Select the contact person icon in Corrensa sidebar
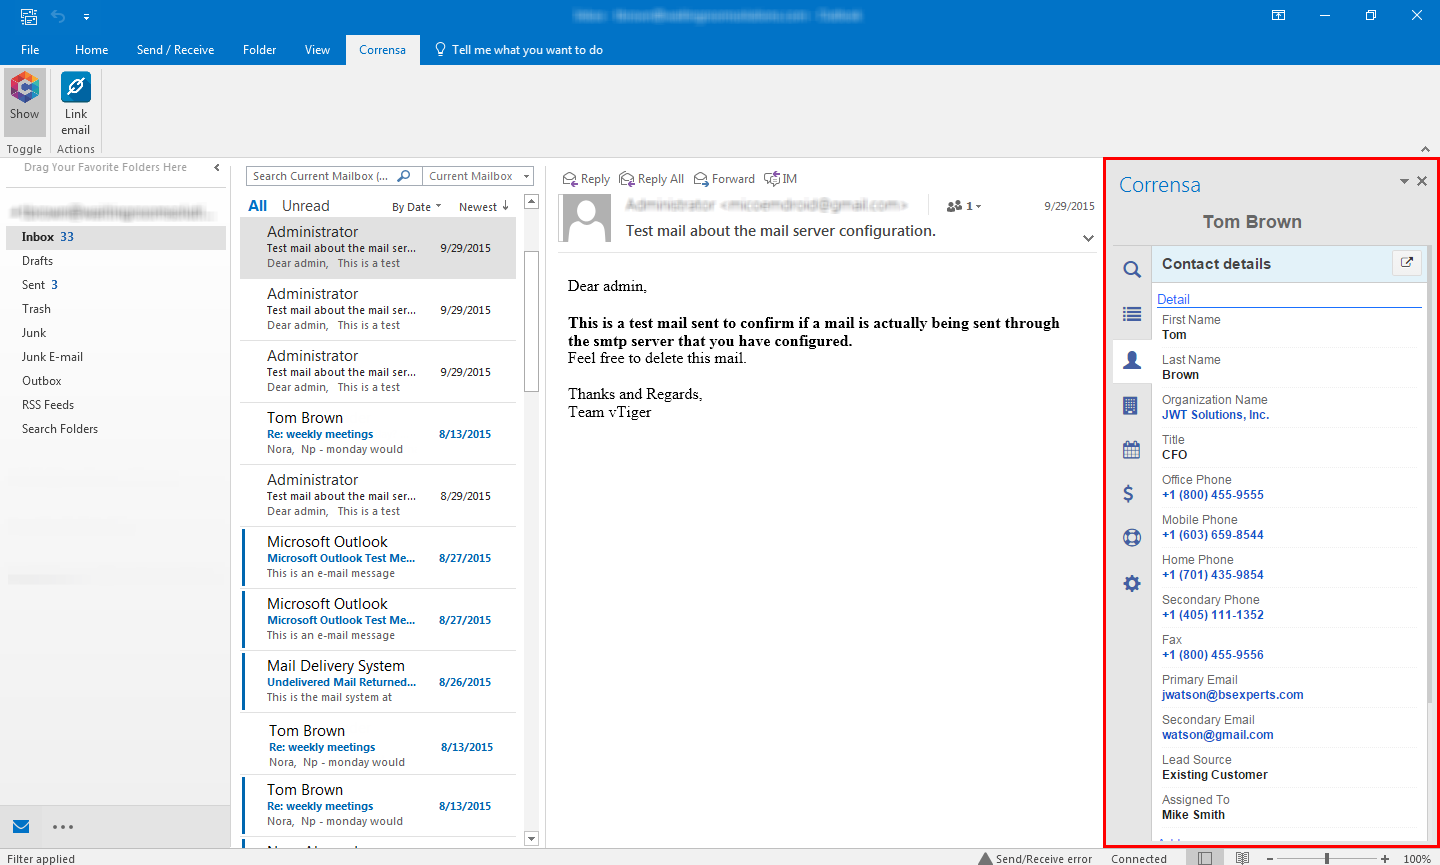Screen dimensions: 1440x865 (1131, 360)
